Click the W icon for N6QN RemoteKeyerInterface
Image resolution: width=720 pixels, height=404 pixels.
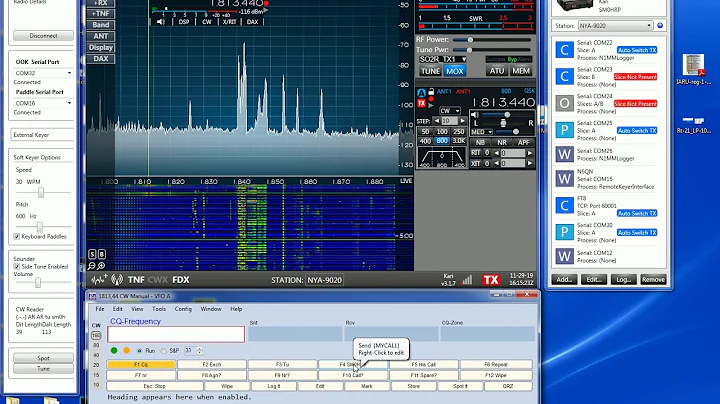click(x=564, y=178)
